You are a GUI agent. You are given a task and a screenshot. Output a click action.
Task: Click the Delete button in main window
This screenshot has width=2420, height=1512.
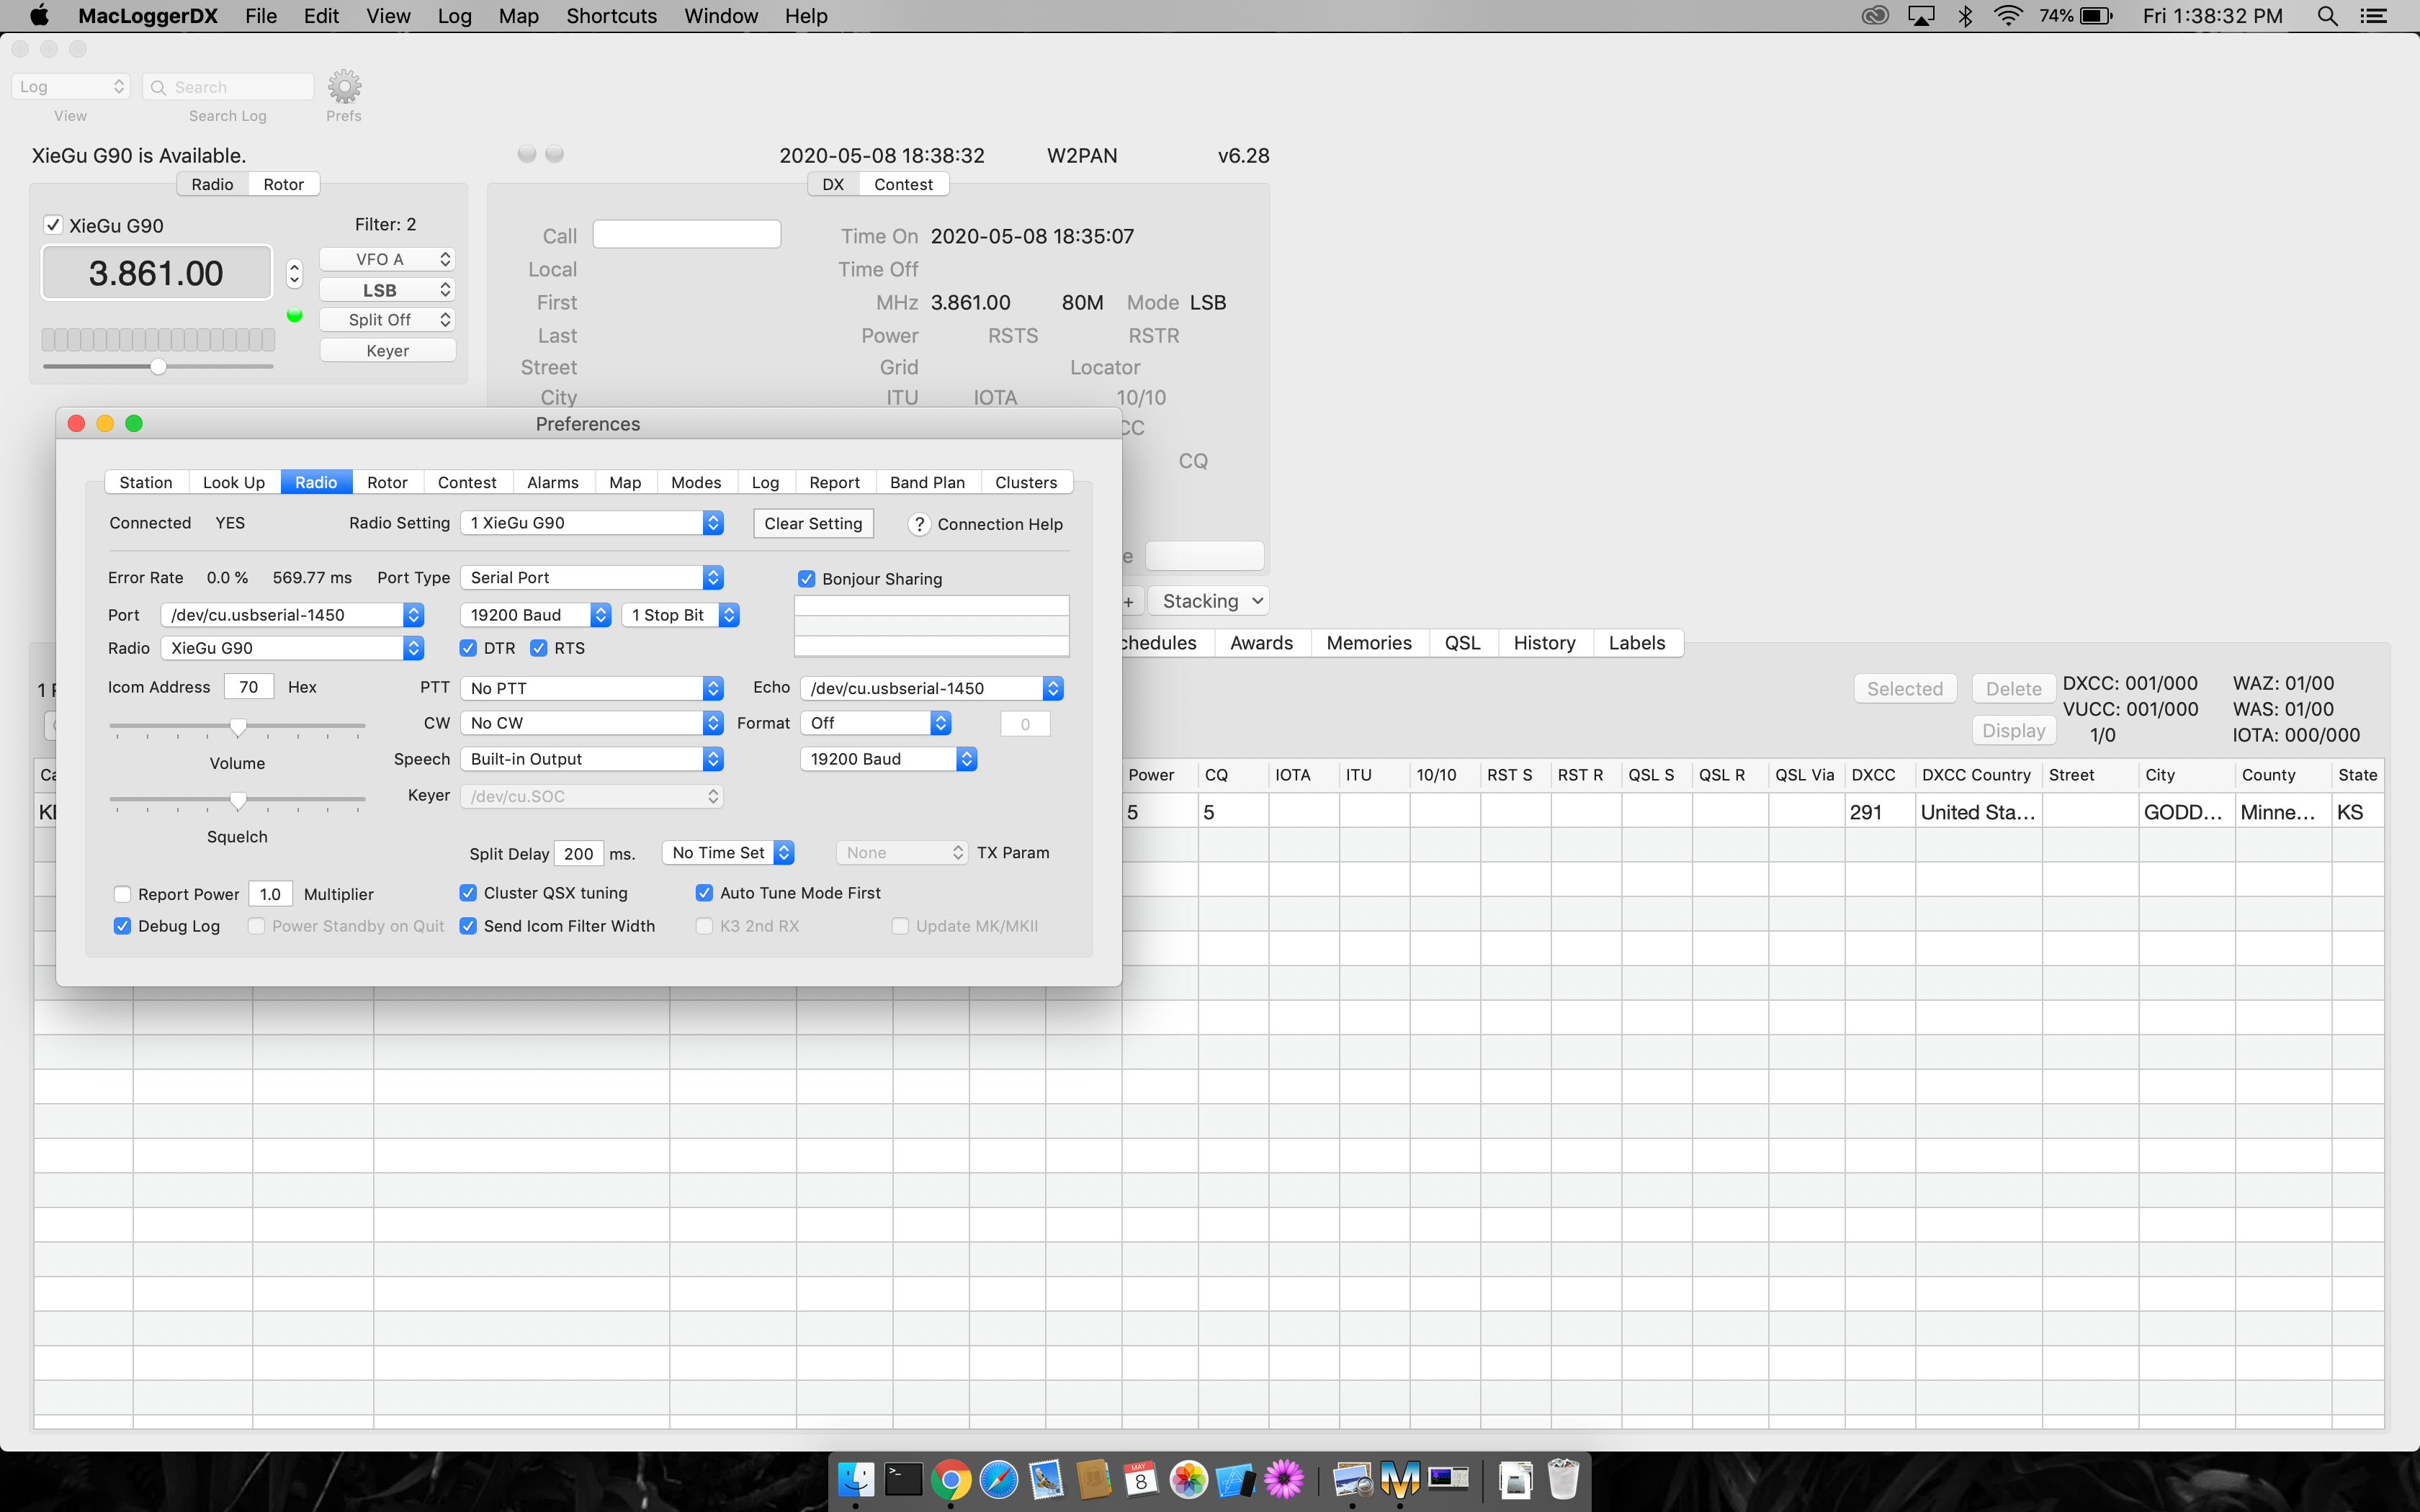[x=2014, y=689]
